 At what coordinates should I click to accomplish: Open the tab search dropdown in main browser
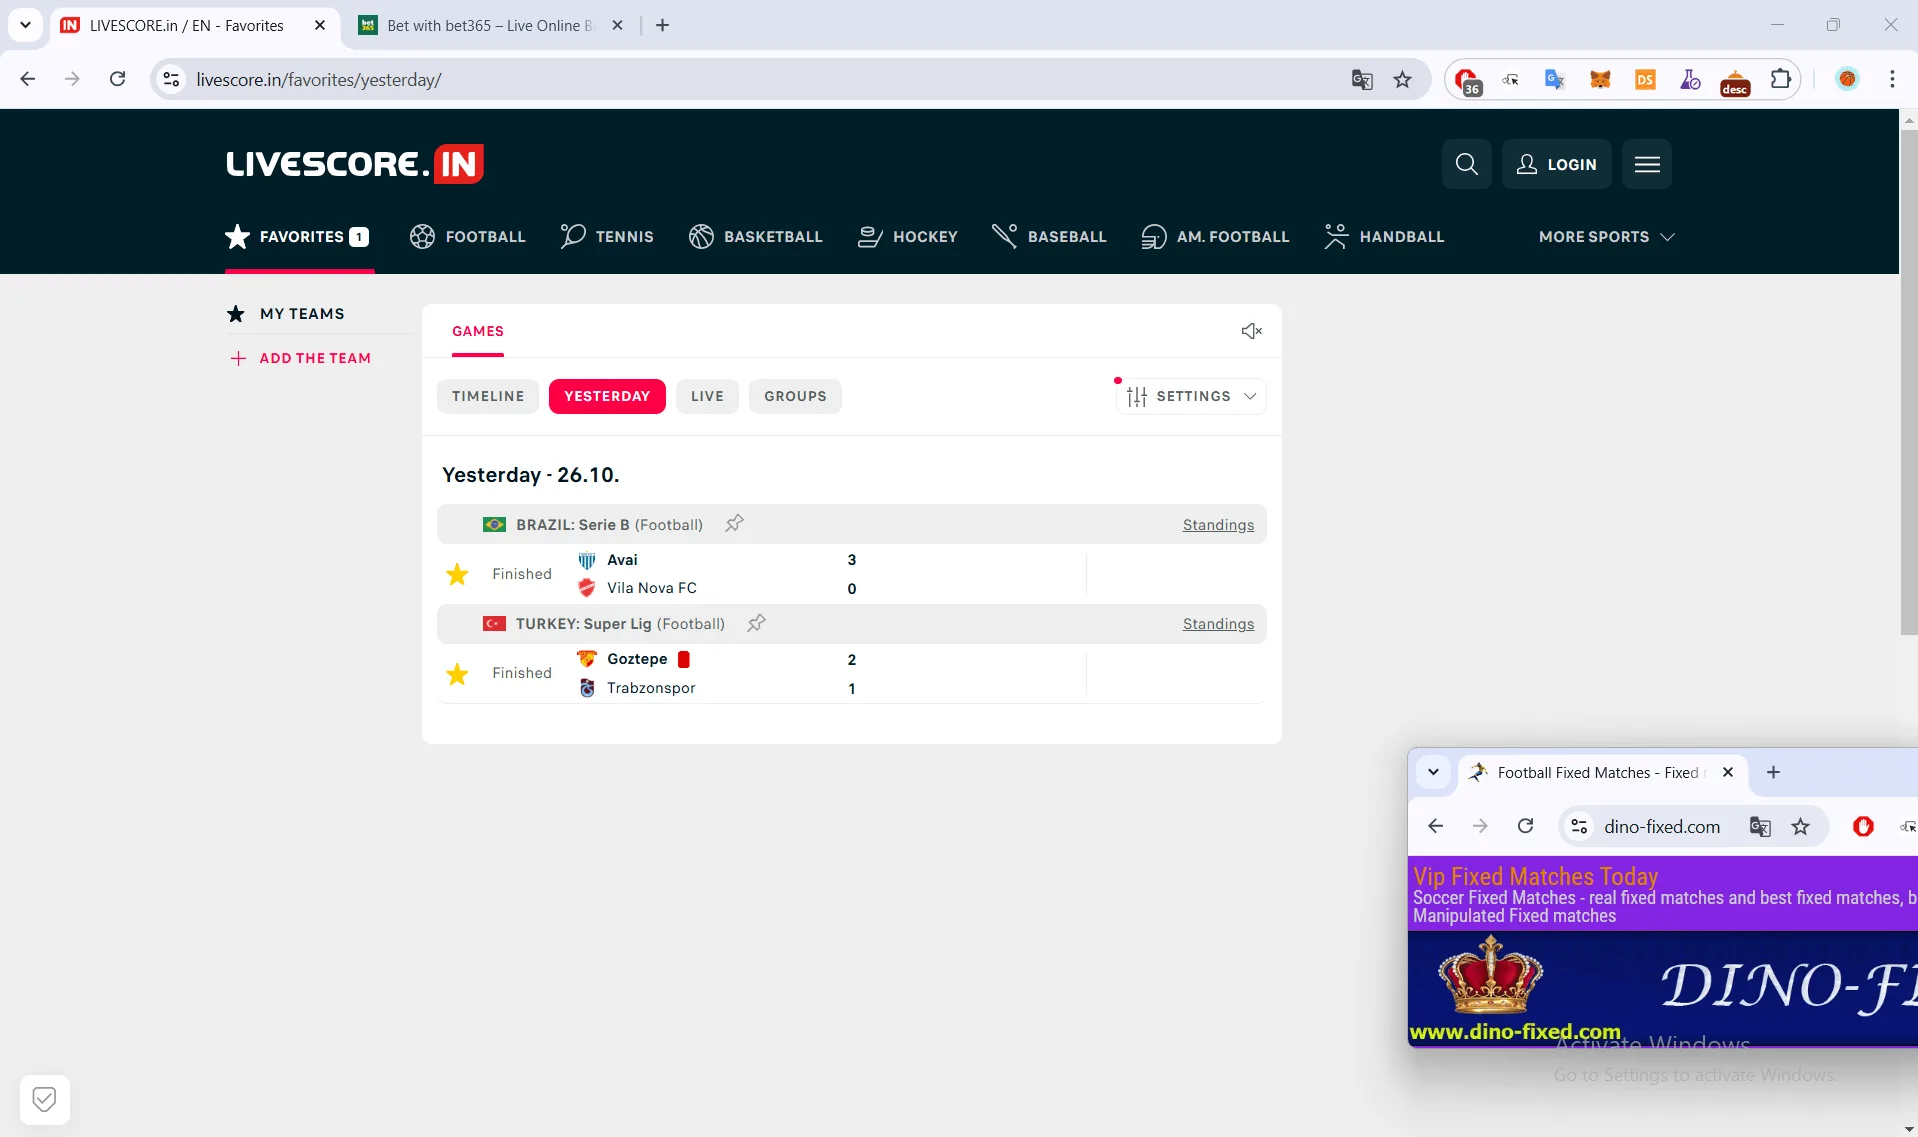[25, 25]
